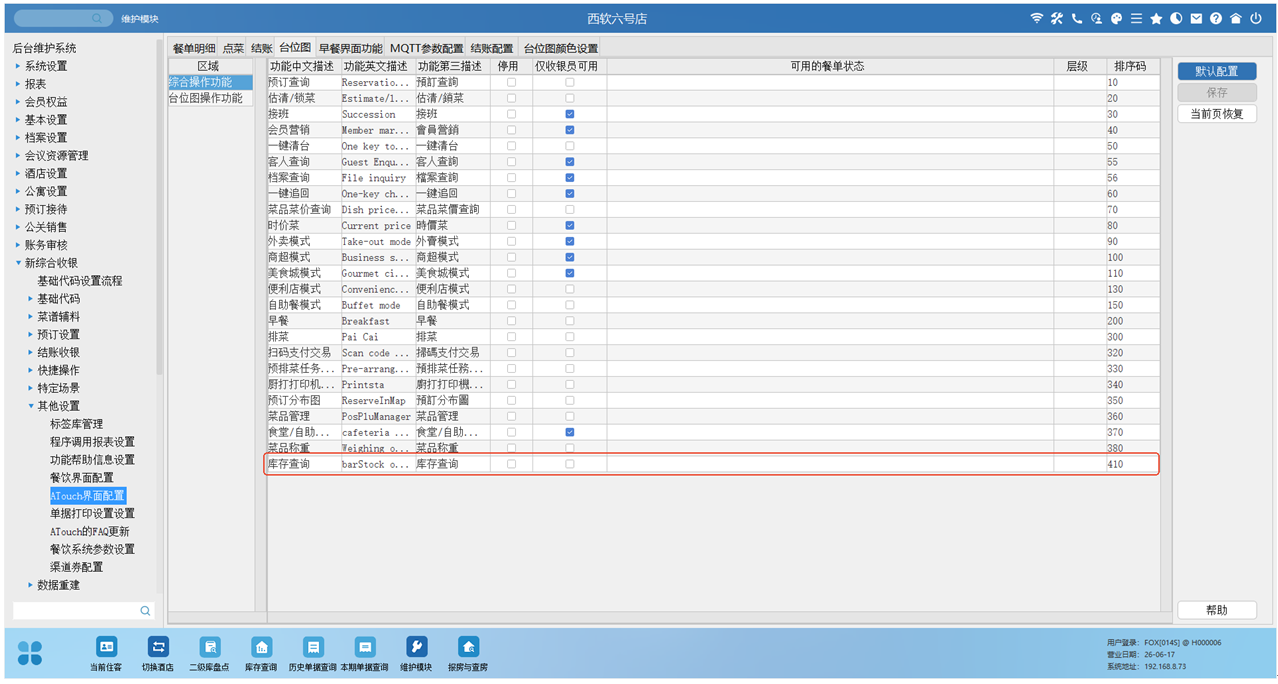Open 切换酒店 icon in bottom bar
Screen dimensions: 1278x684
click(x=158, y=646)
